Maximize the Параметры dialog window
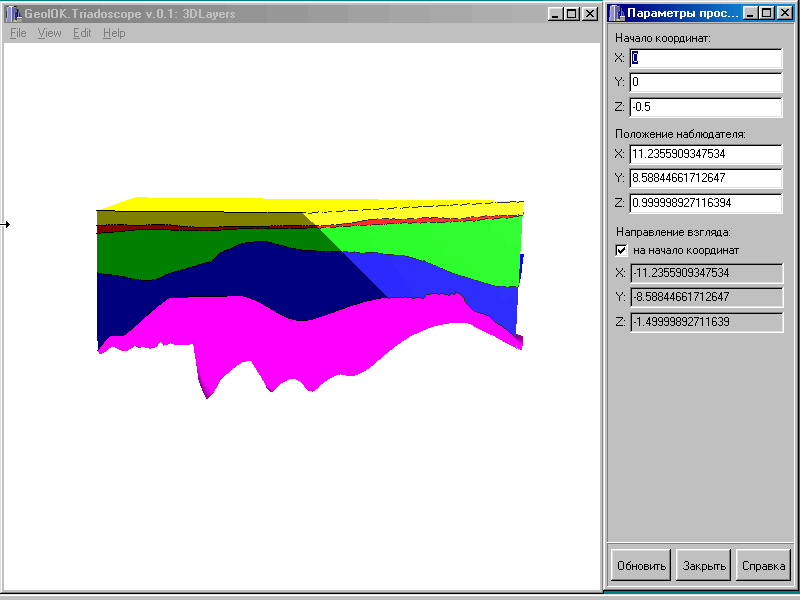Viewport: 800px width, 600px height. tap(767, 14)
